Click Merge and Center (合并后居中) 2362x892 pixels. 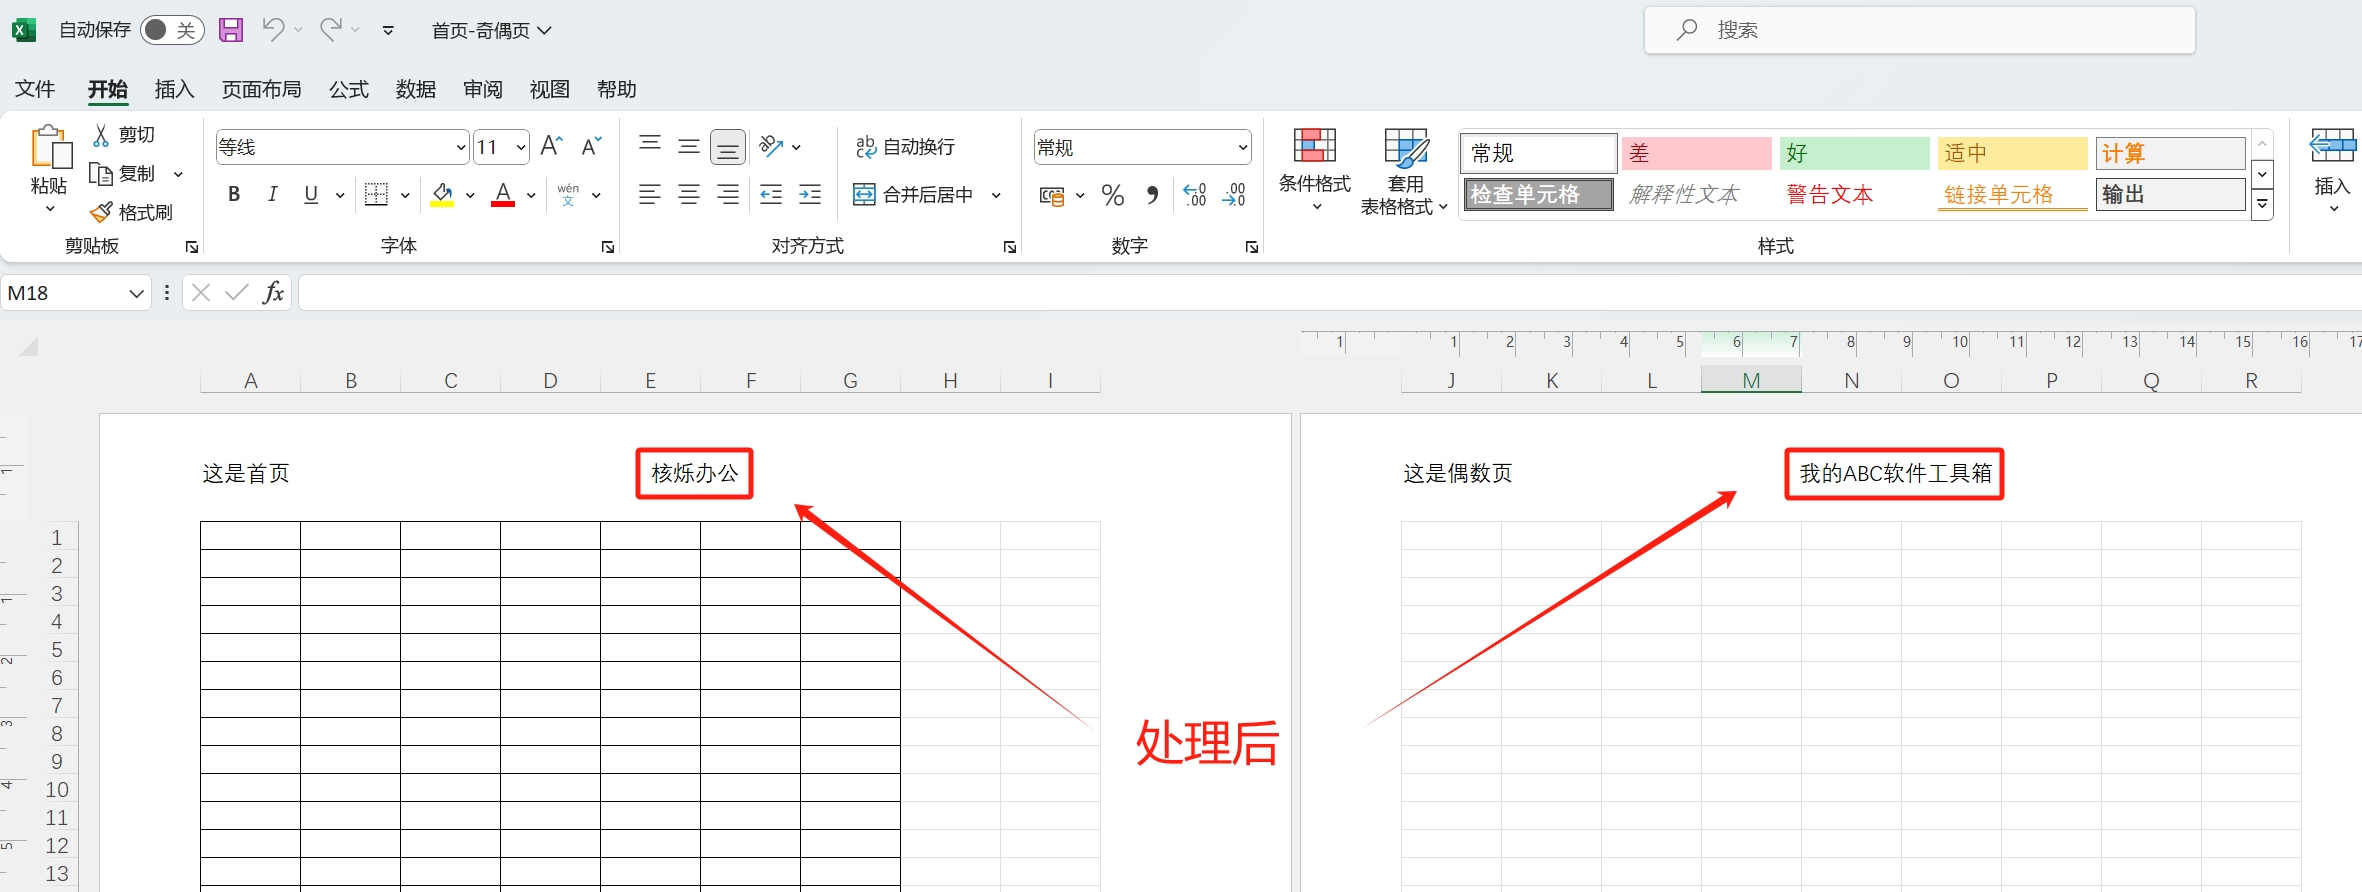[914, 195]
